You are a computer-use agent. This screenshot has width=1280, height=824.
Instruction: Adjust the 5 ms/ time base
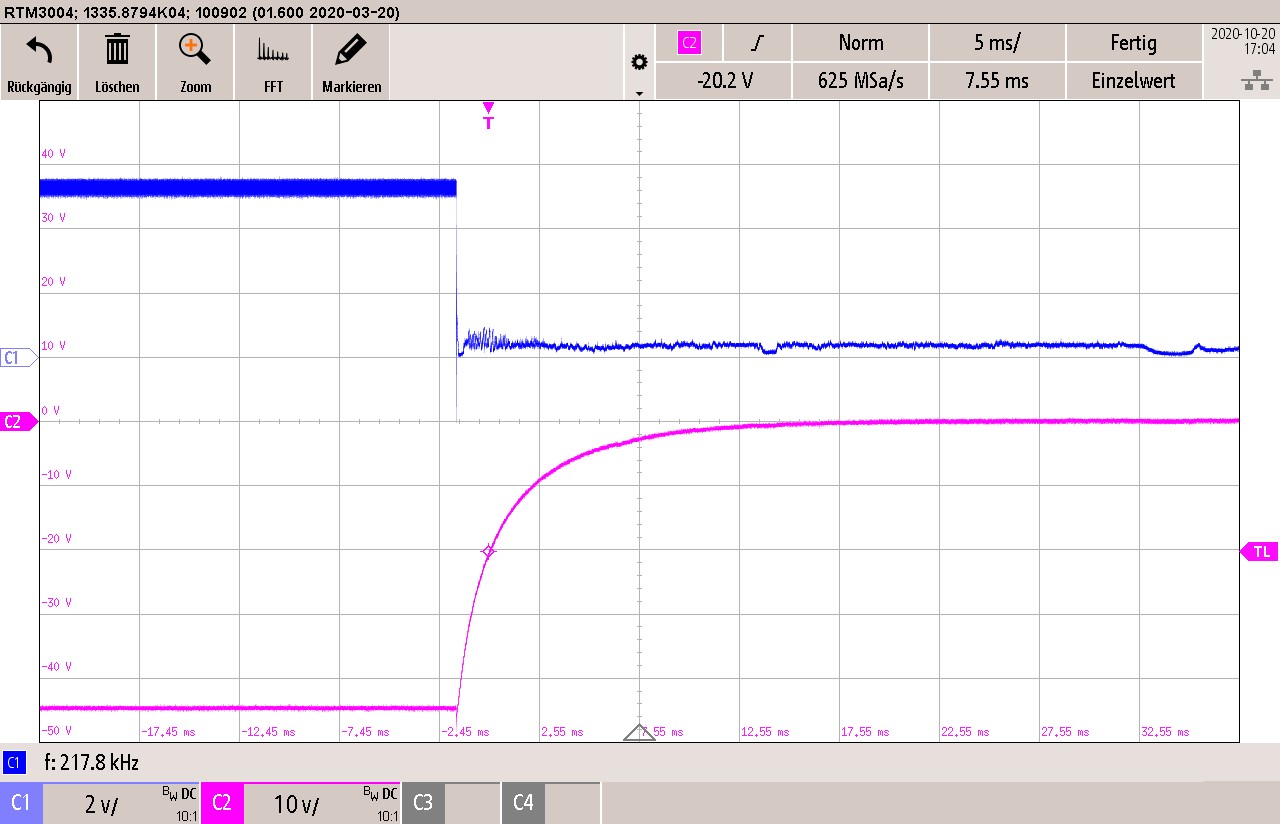click(x=997, y=43)
